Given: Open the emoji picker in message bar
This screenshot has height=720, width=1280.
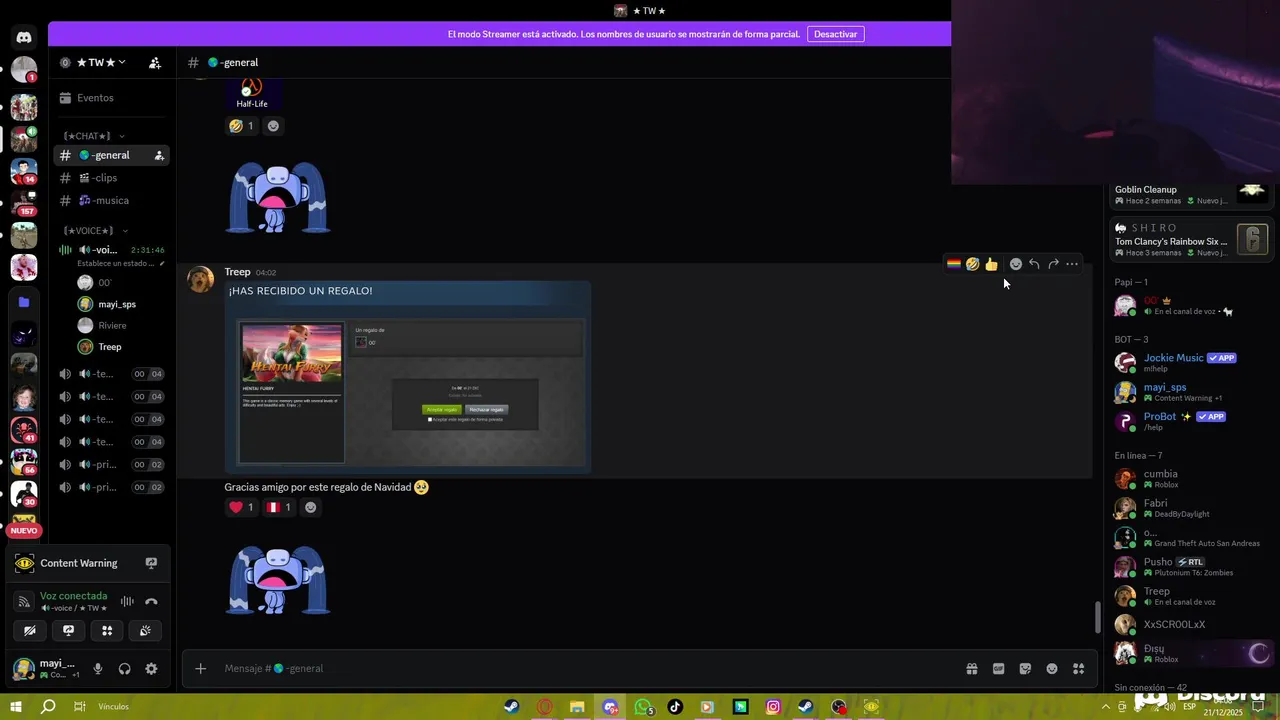Looking at the screenshot, I should tap(1052, 669).
